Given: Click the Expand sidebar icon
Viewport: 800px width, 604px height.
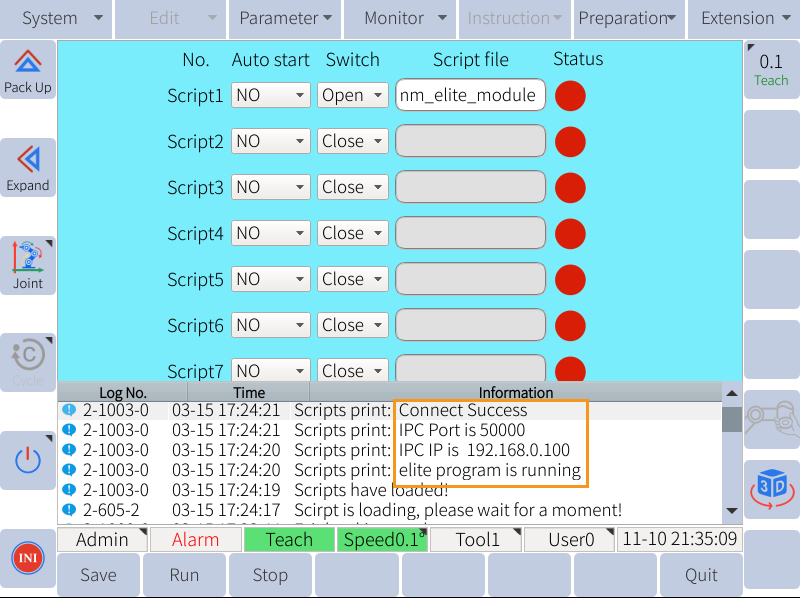Looking at the screenshot, I should [x=27, y=166].
